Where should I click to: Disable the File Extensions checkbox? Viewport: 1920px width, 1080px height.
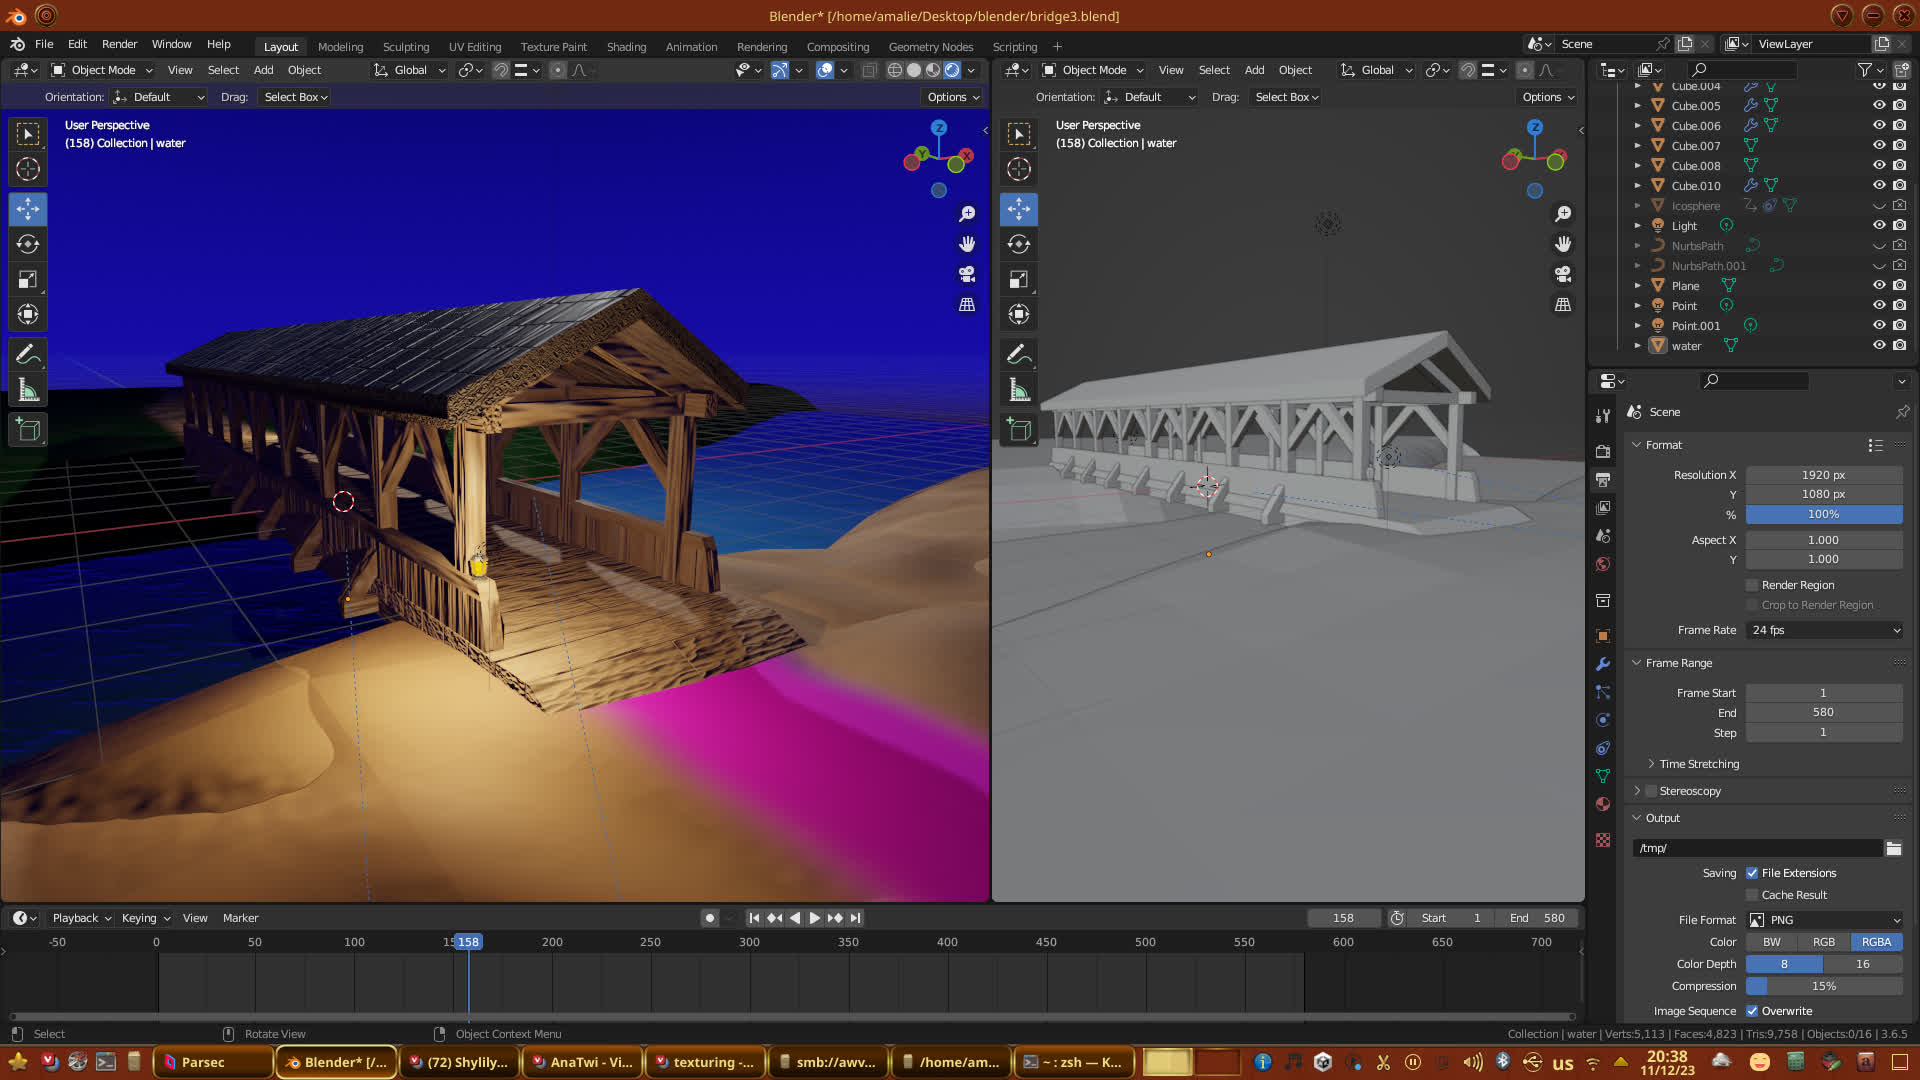pyautogui.click(x=1752, y=873)
